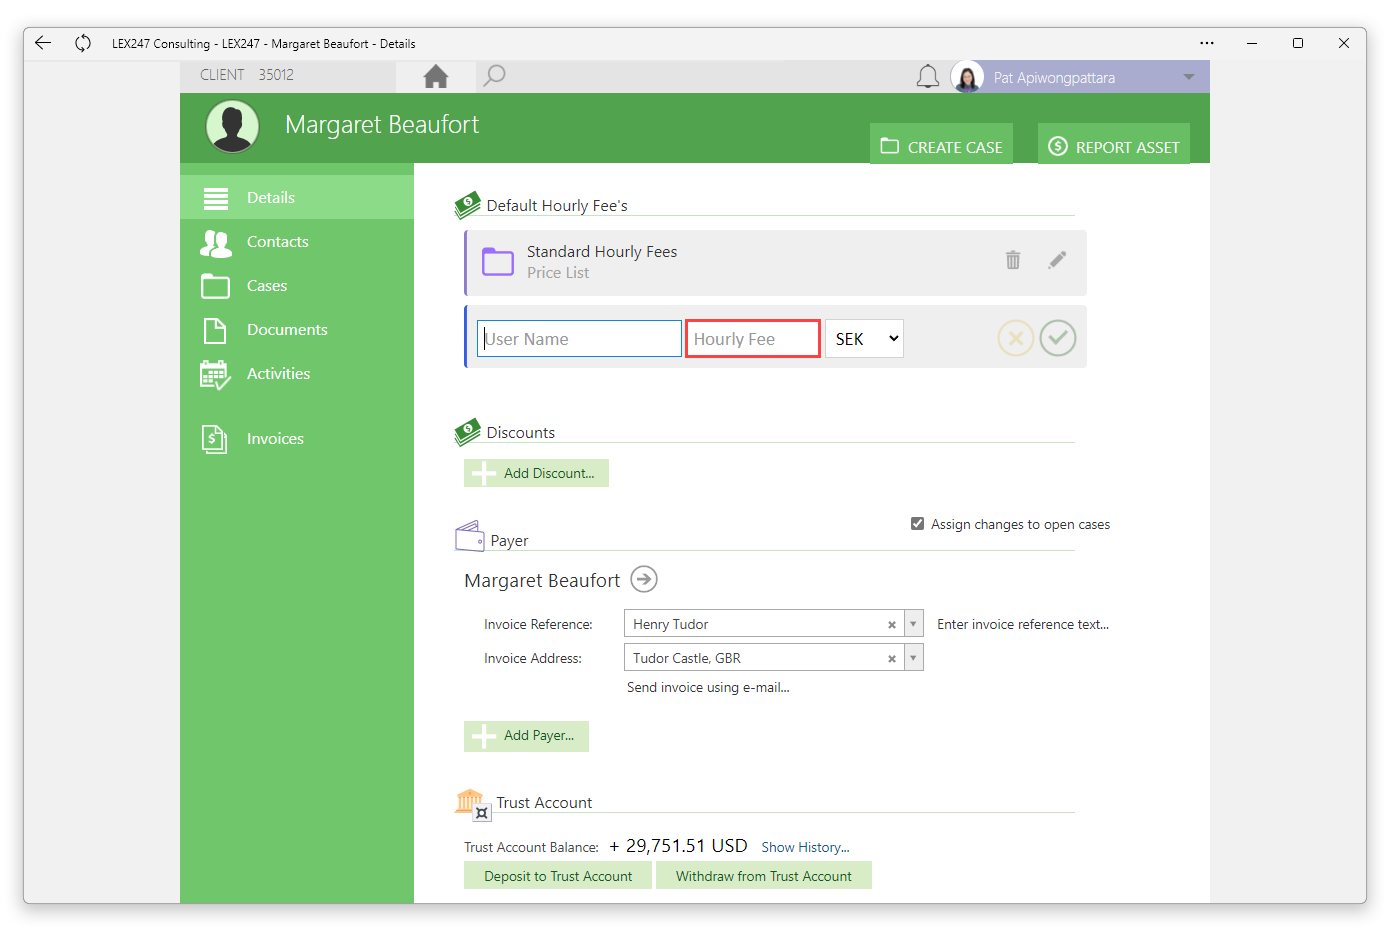1390x930 pixels.
Task: Click Pat Apiwongpattara's avatar picture
Action: pos(967,77)
